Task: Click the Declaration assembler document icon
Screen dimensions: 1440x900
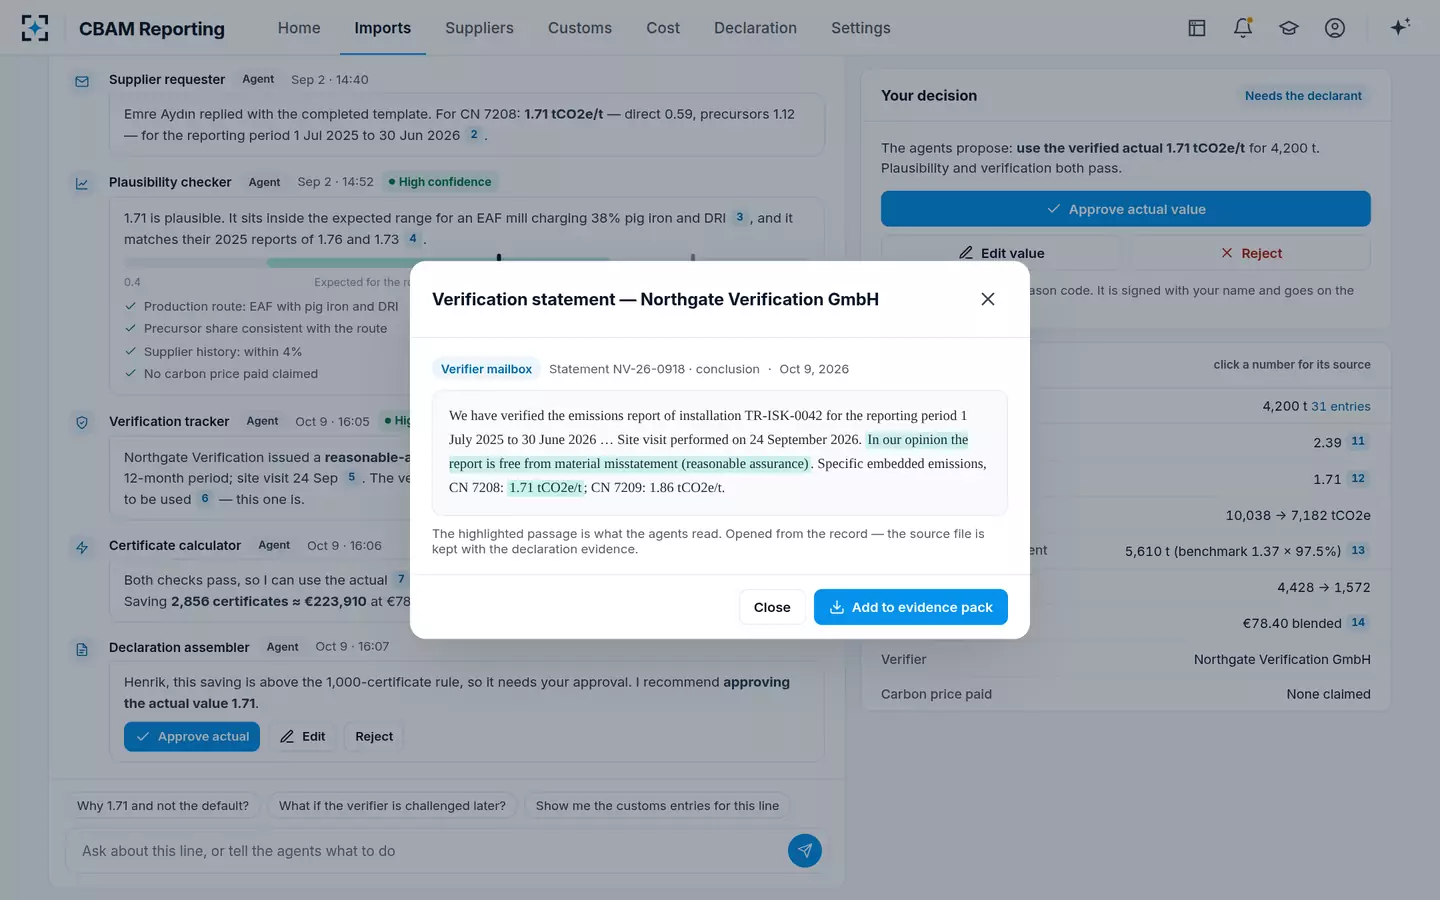Action: pyautogui.click(x=82, y=649)
